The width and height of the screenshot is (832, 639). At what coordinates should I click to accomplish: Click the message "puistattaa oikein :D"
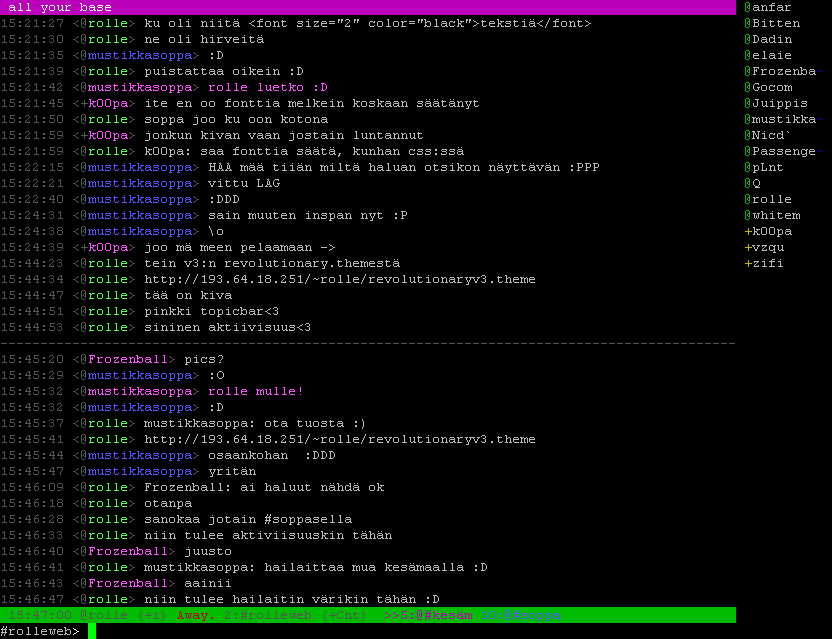(224, 71)
